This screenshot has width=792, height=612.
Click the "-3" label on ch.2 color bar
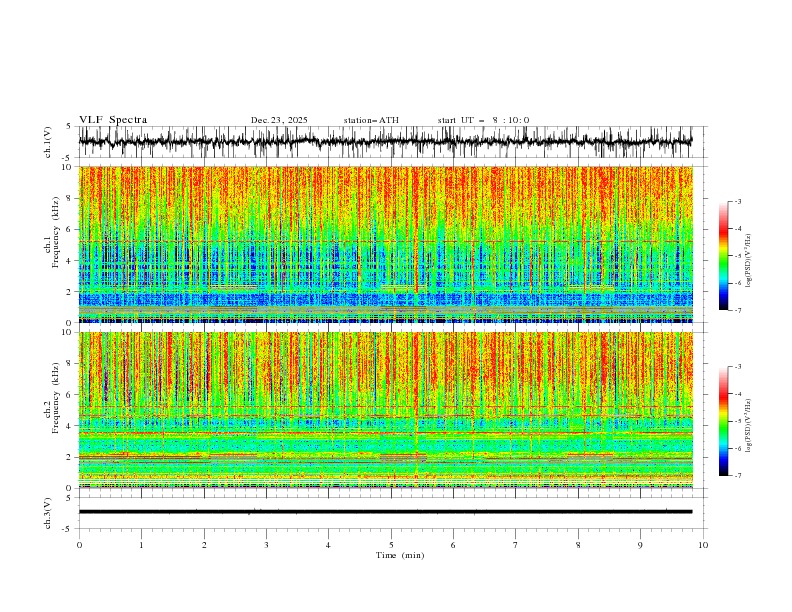click(x=738, y=367)
